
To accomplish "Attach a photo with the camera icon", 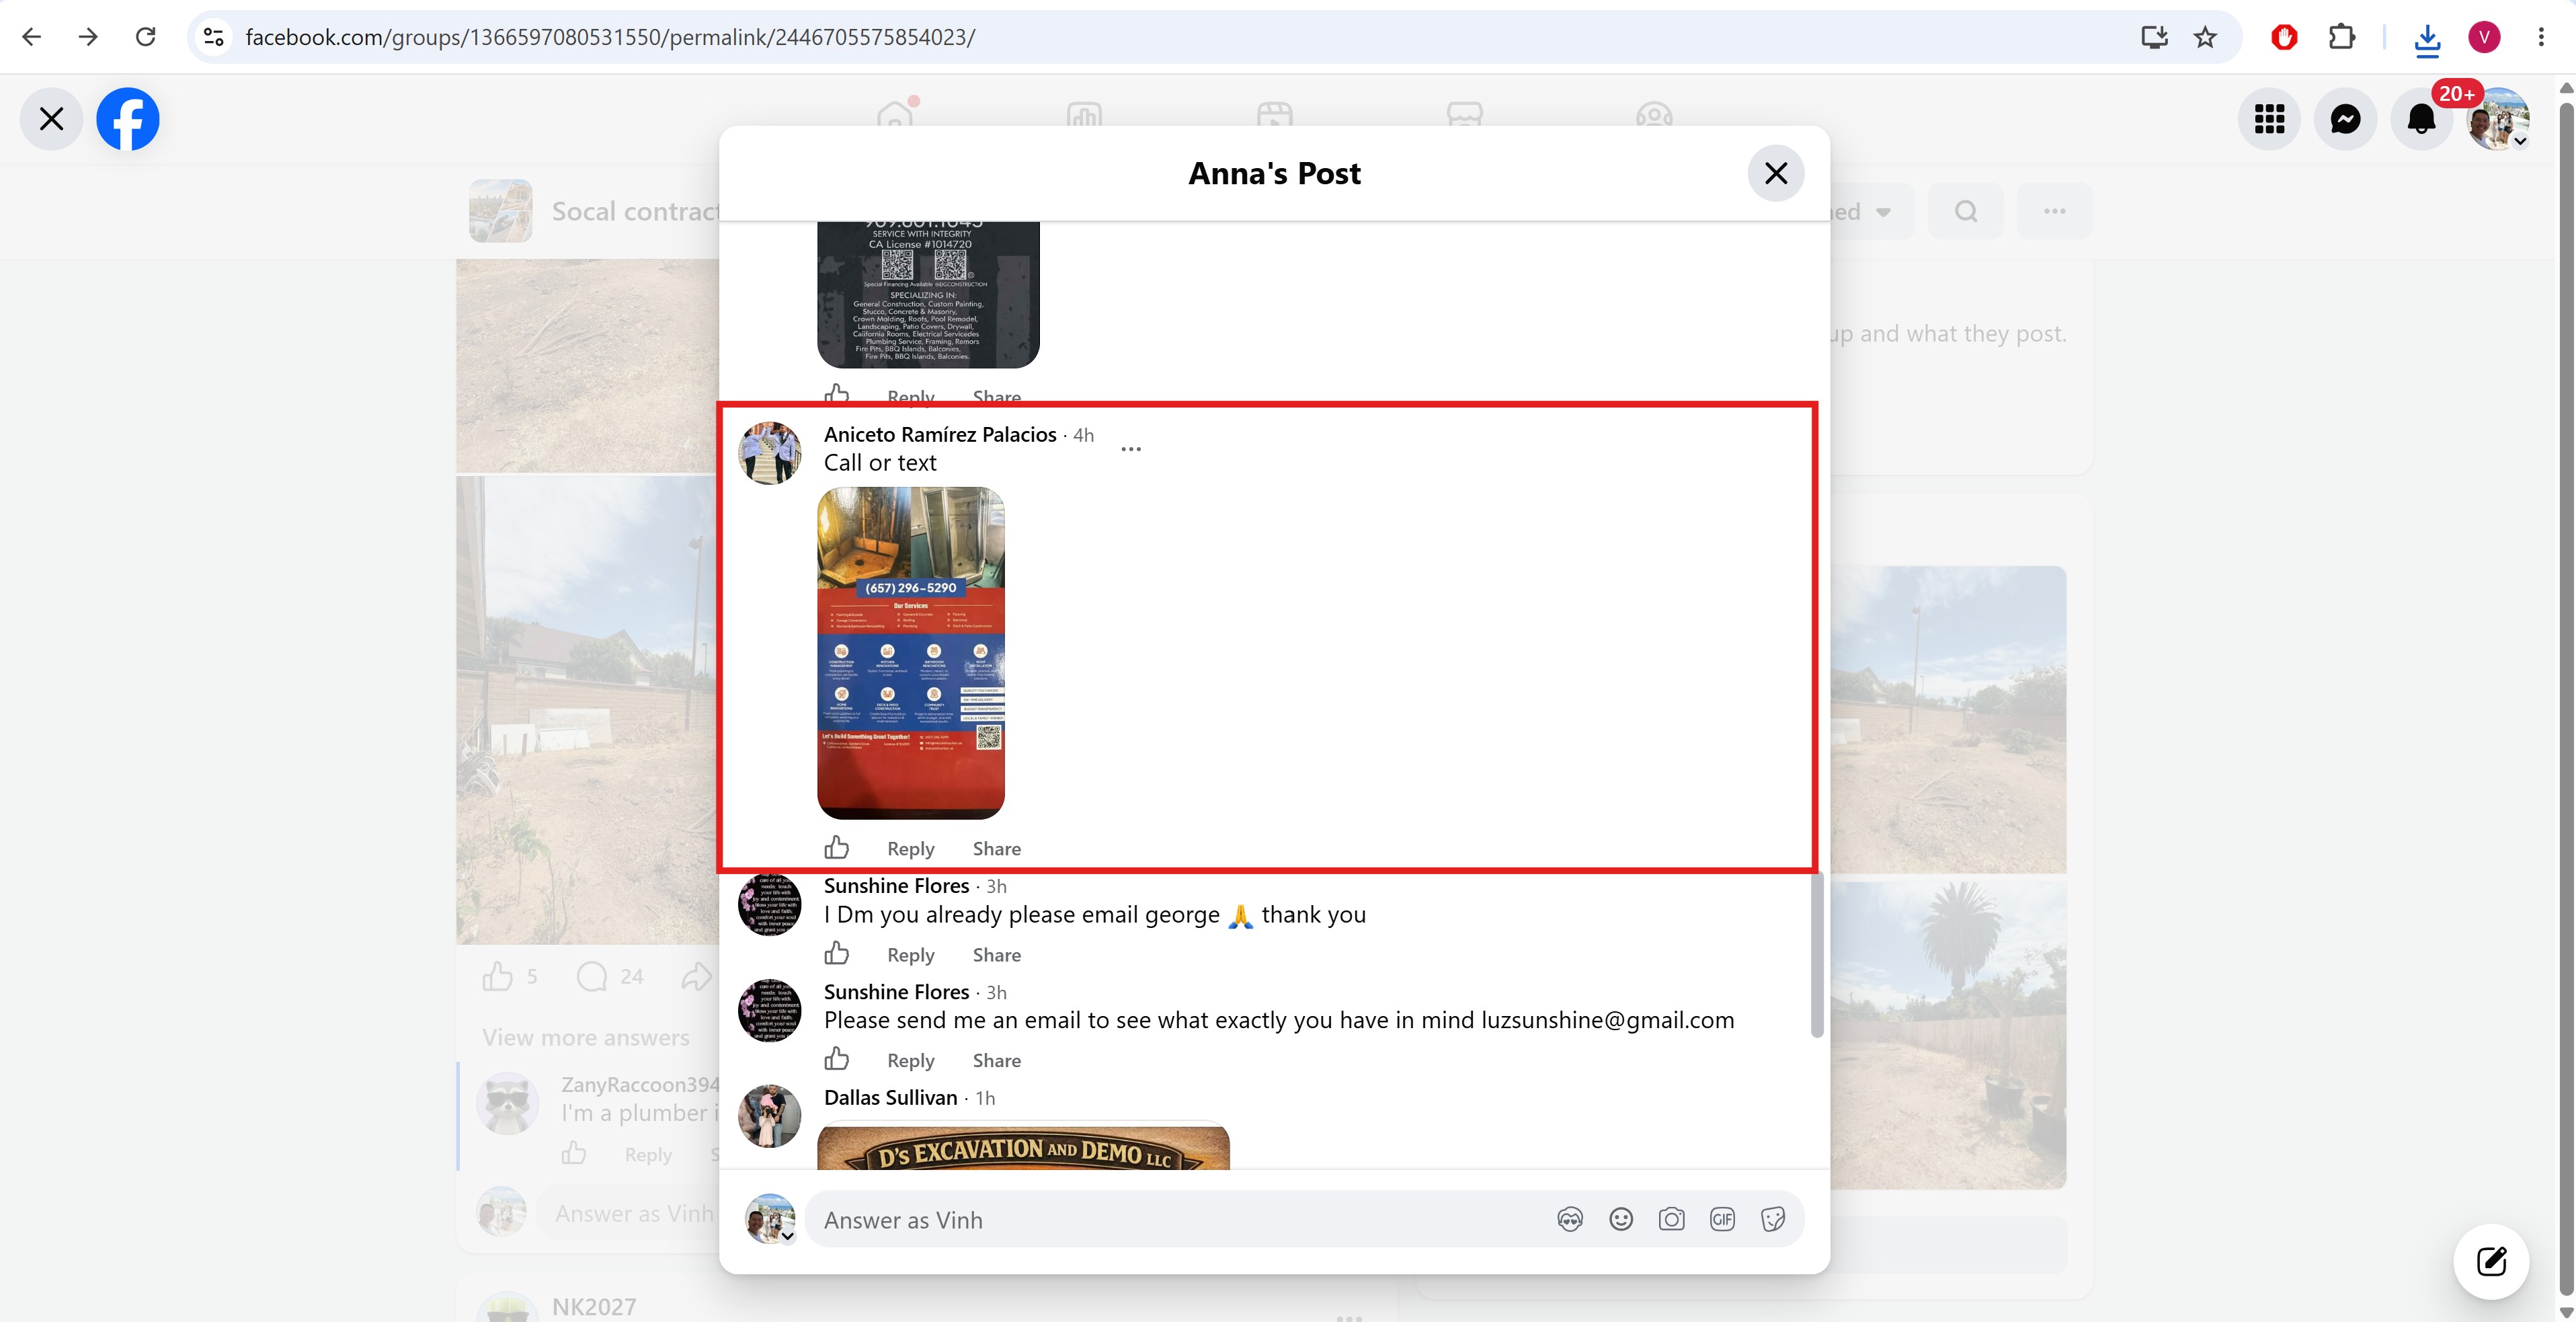I will (x=1671, y=1219).
